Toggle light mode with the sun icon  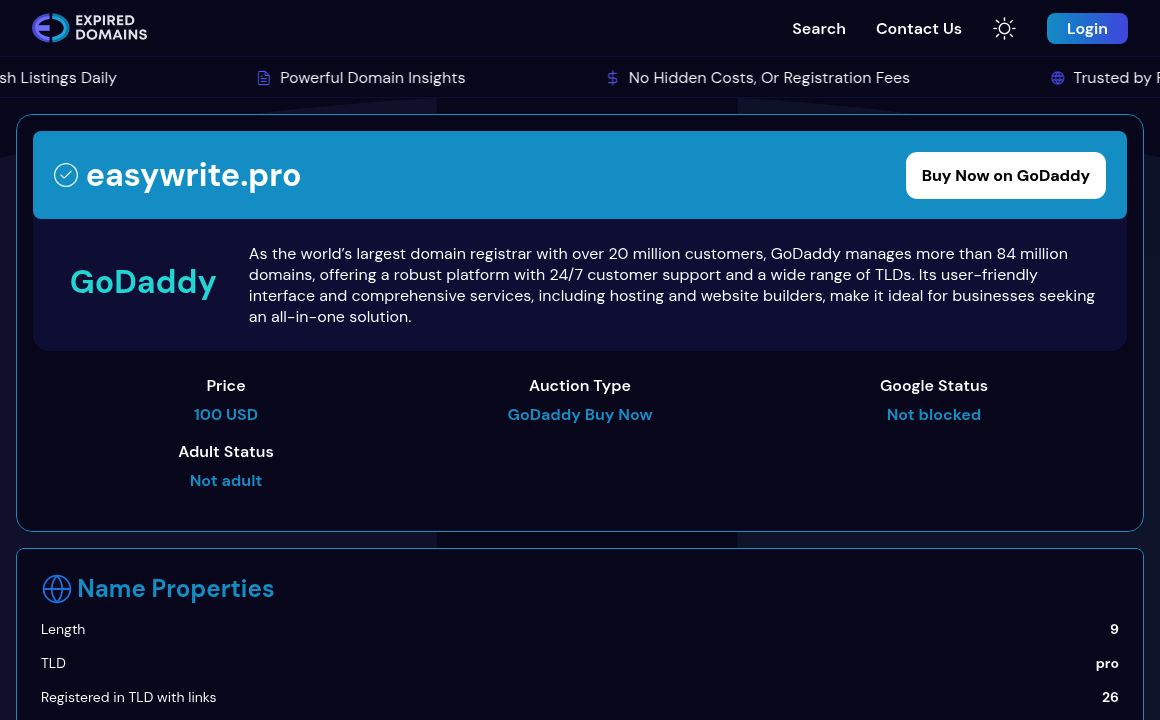coord(1004,28)
